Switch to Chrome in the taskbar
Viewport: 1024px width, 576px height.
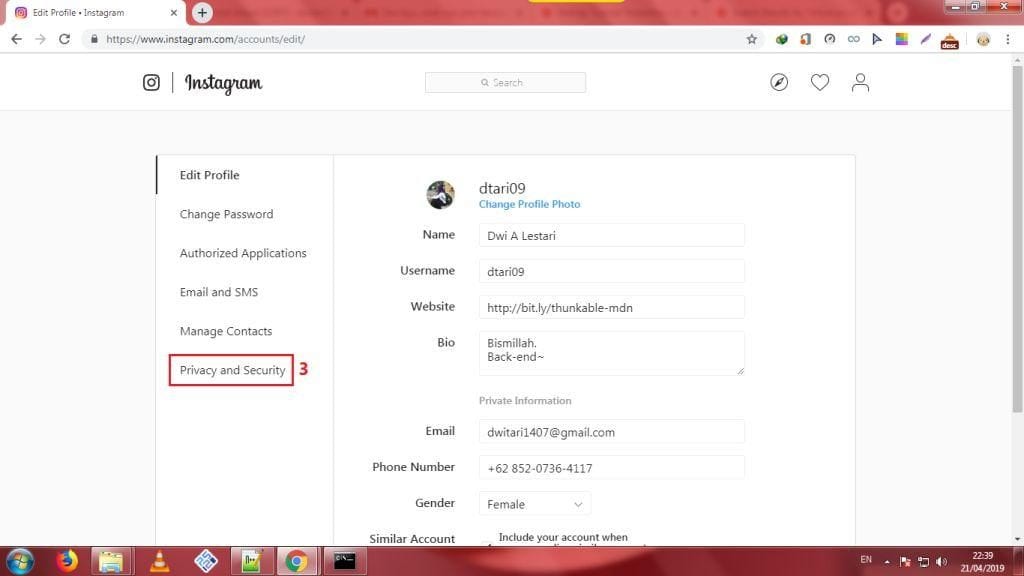pyautogui.click(x=296, y=562)
